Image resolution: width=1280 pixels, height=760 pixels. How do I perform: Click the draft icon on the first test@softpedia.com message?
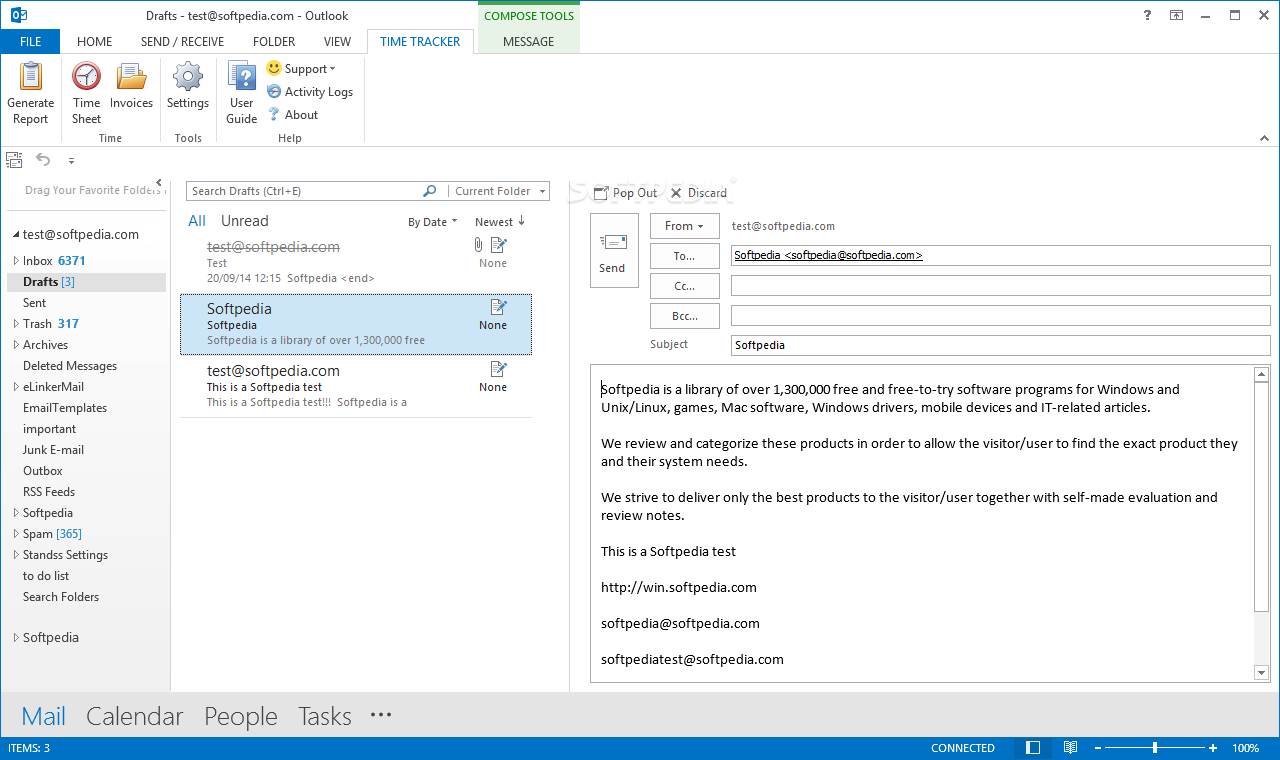coord(499,245)
